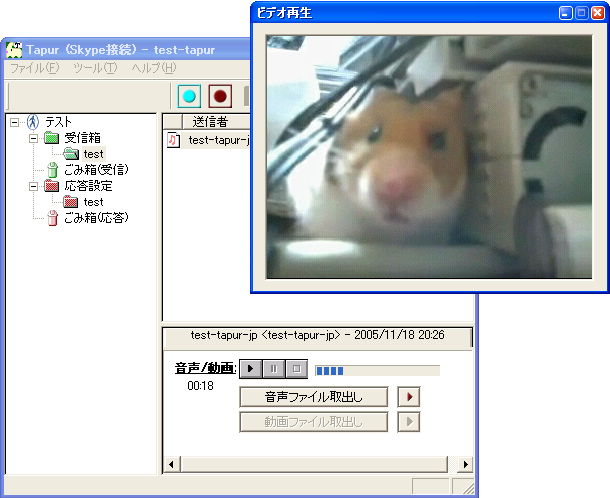Stop the audio/video playback
Image resolution: width=610 pixels, height=498 pixels.
tap(295, 369)
